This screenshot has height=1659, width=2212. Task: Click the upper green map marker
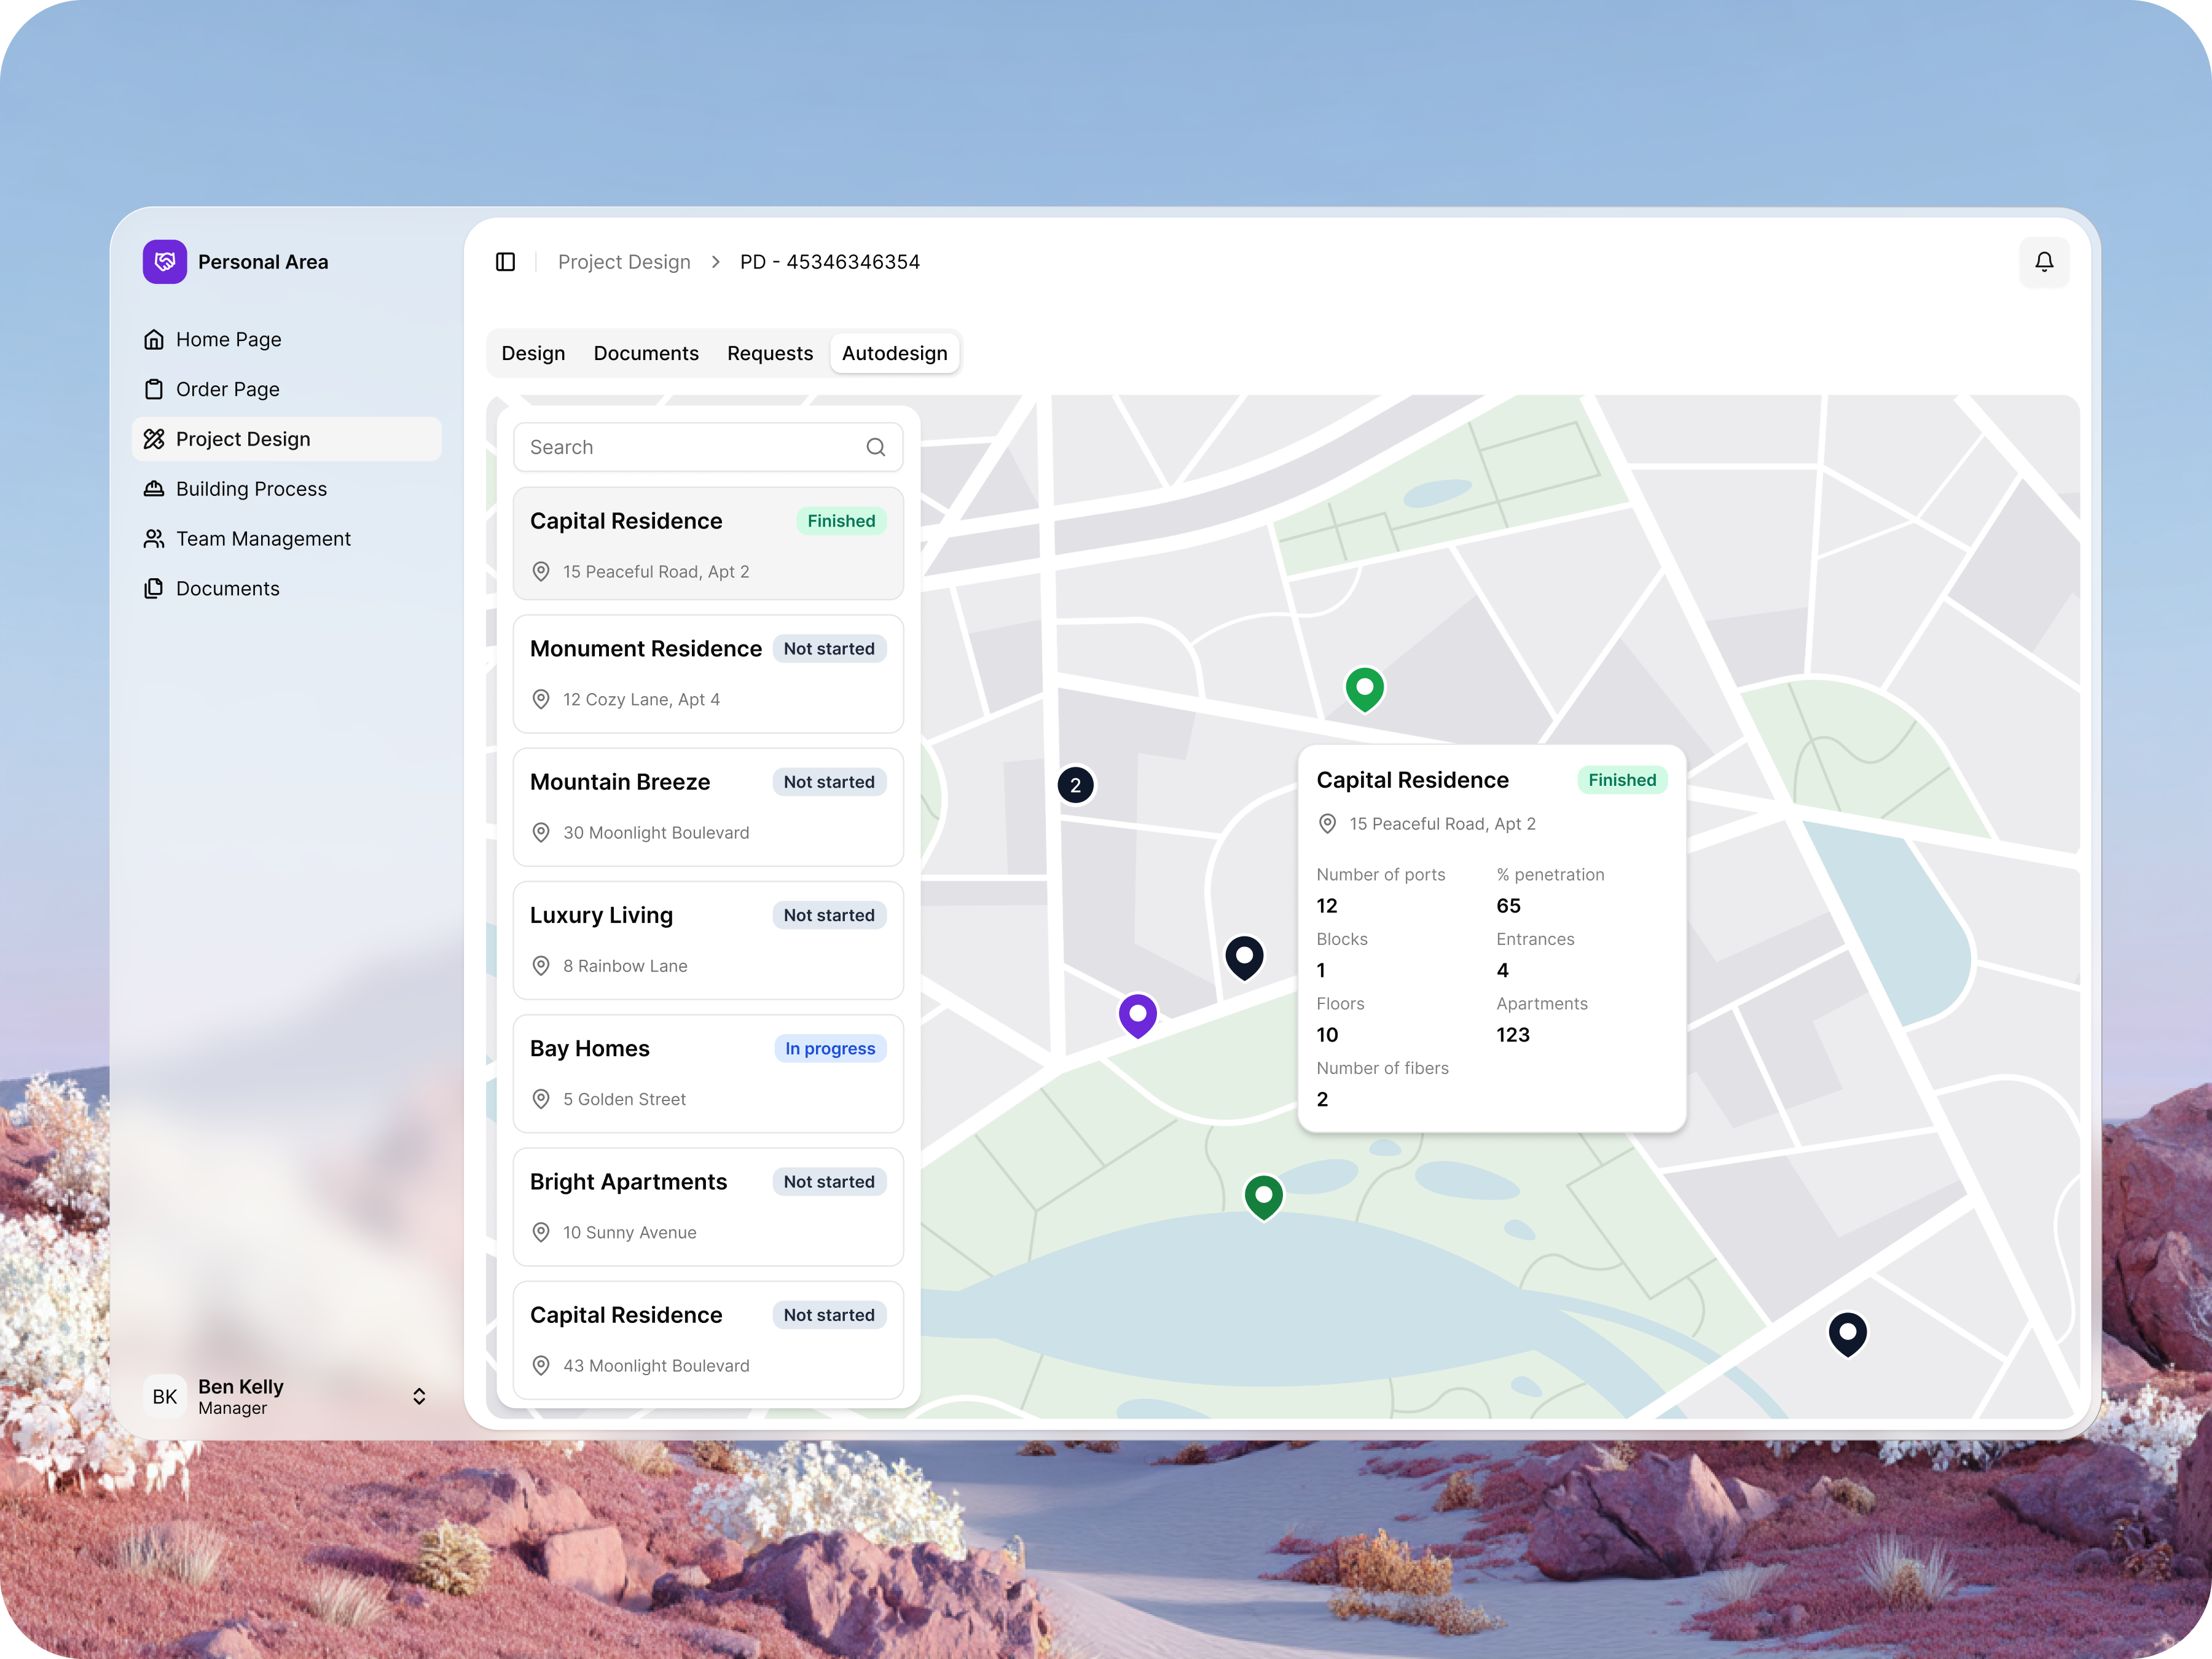[x=1364, y=689]
